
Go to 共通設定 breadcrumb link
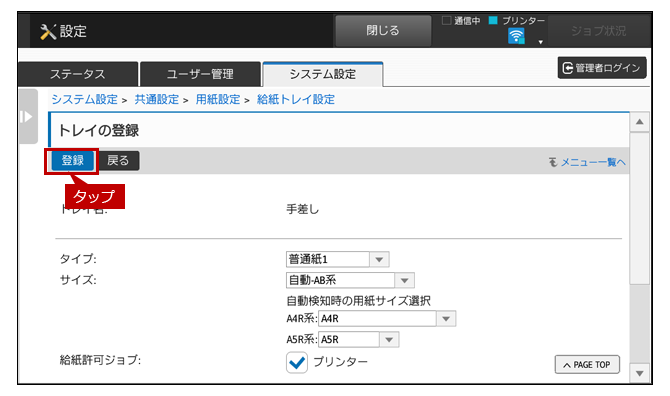coord(157,100)
